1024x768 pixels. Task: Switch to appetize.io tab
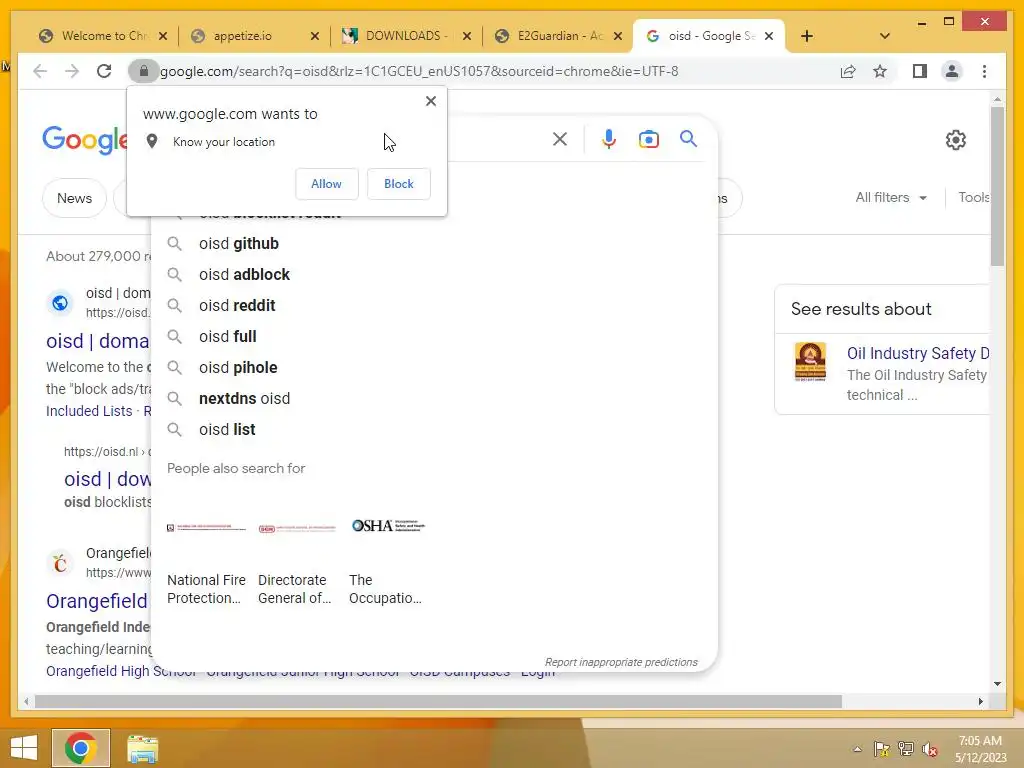click(x=255, y=36)
